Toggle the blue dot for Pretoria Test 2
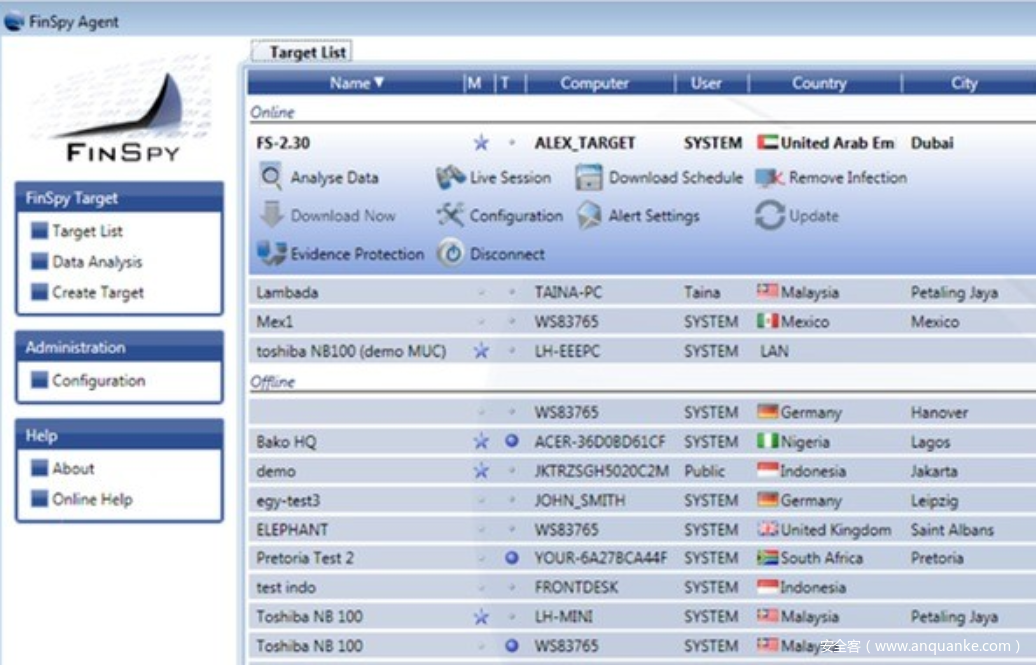 click(x=512, y=558)
